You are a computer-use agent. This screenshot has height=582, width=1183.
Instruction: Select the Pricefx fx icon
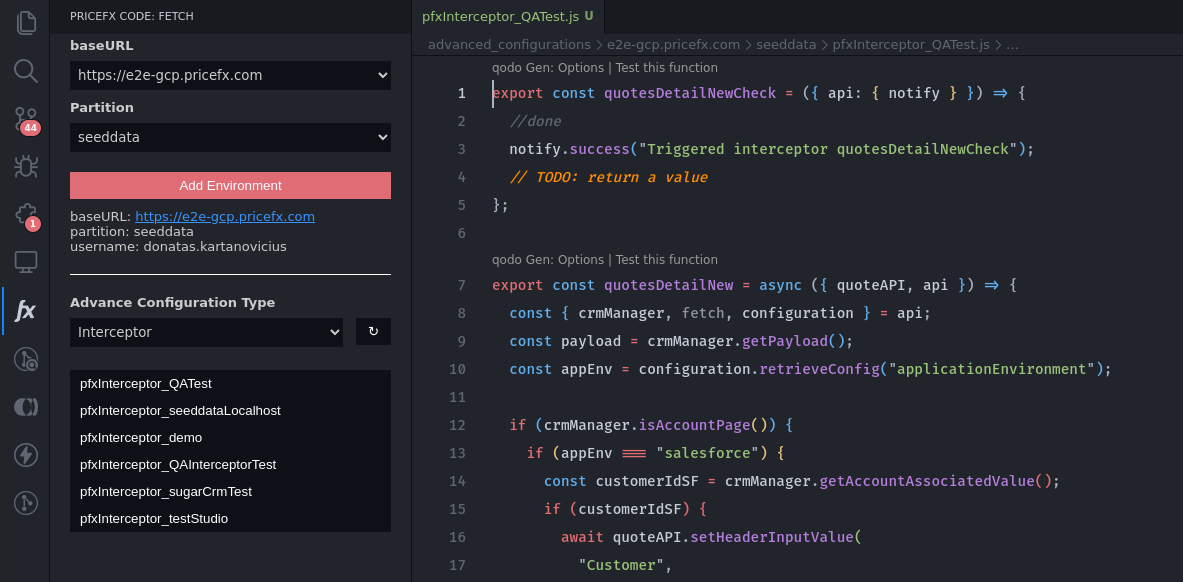[26, 310]
